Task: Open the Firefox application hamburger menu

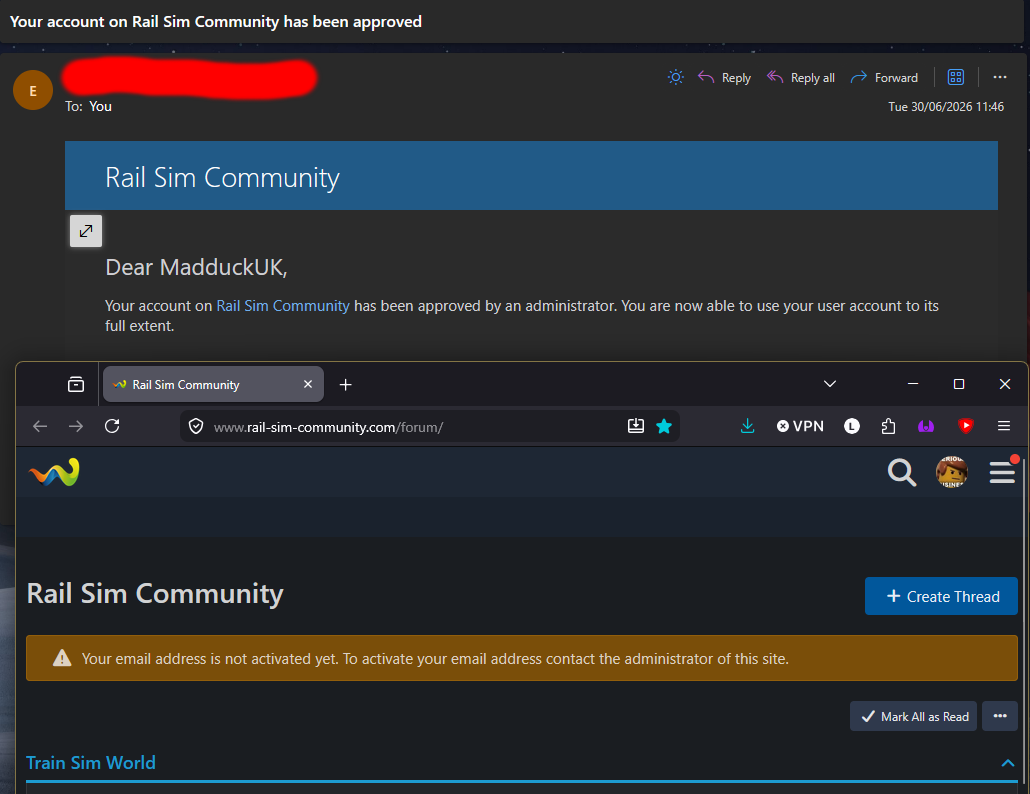Action: click(1004, 426)
